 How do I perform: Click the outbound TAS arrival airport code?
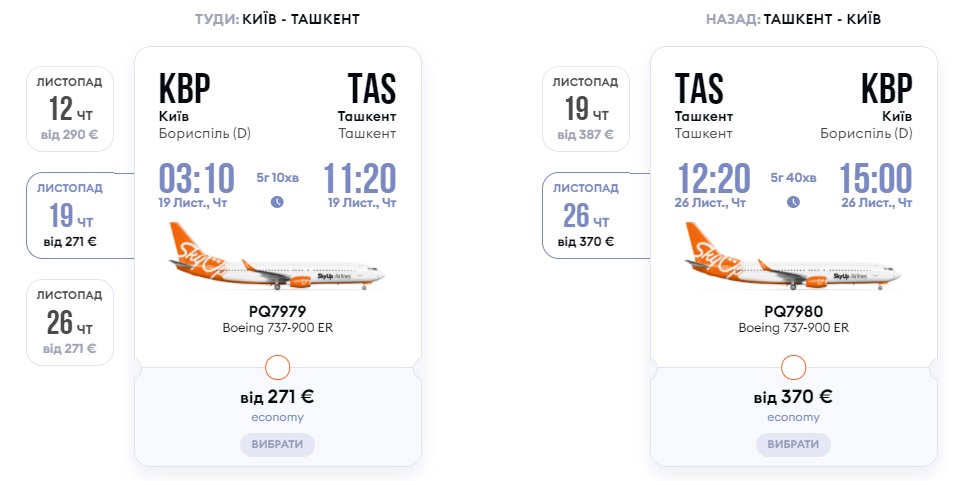(371, 89)
